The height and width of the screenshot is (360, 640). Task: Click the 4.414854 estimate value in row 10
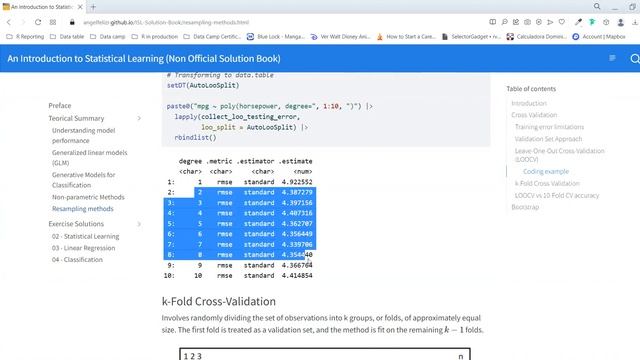pyautogui.click(x=297, y=276)
